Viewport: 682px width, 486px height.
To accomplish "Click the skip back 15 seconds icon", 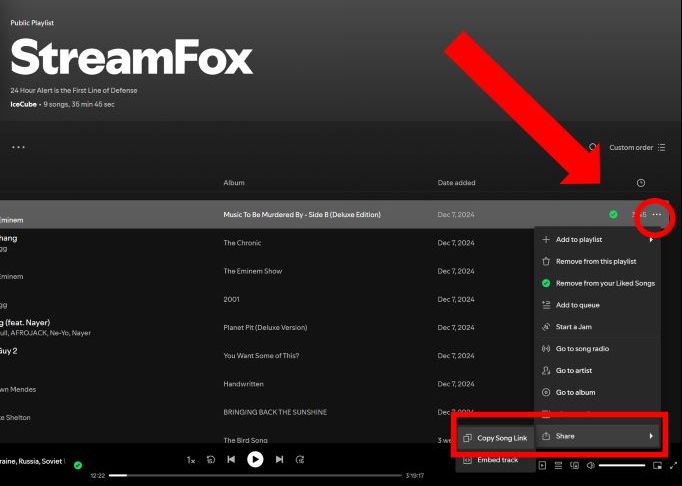I will pyautogui.click(x=211, y=459).
